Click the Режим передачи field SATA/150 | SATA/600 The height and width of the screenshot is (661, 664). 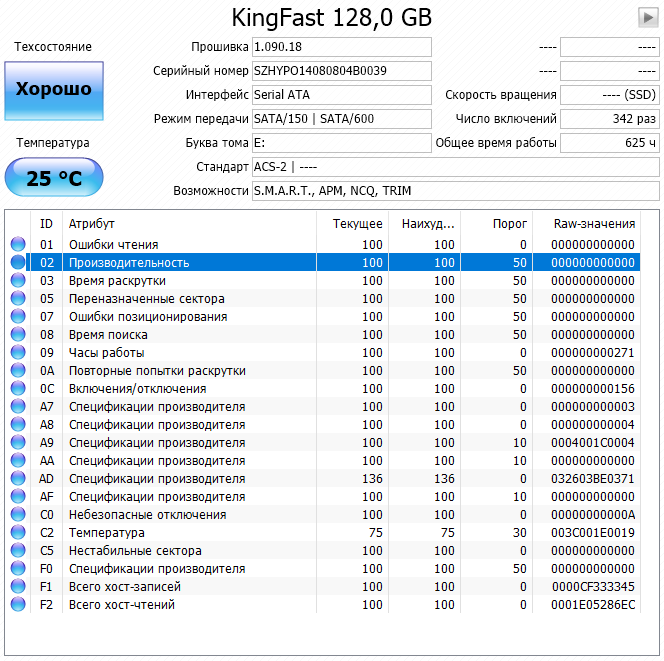pos(342,119)
